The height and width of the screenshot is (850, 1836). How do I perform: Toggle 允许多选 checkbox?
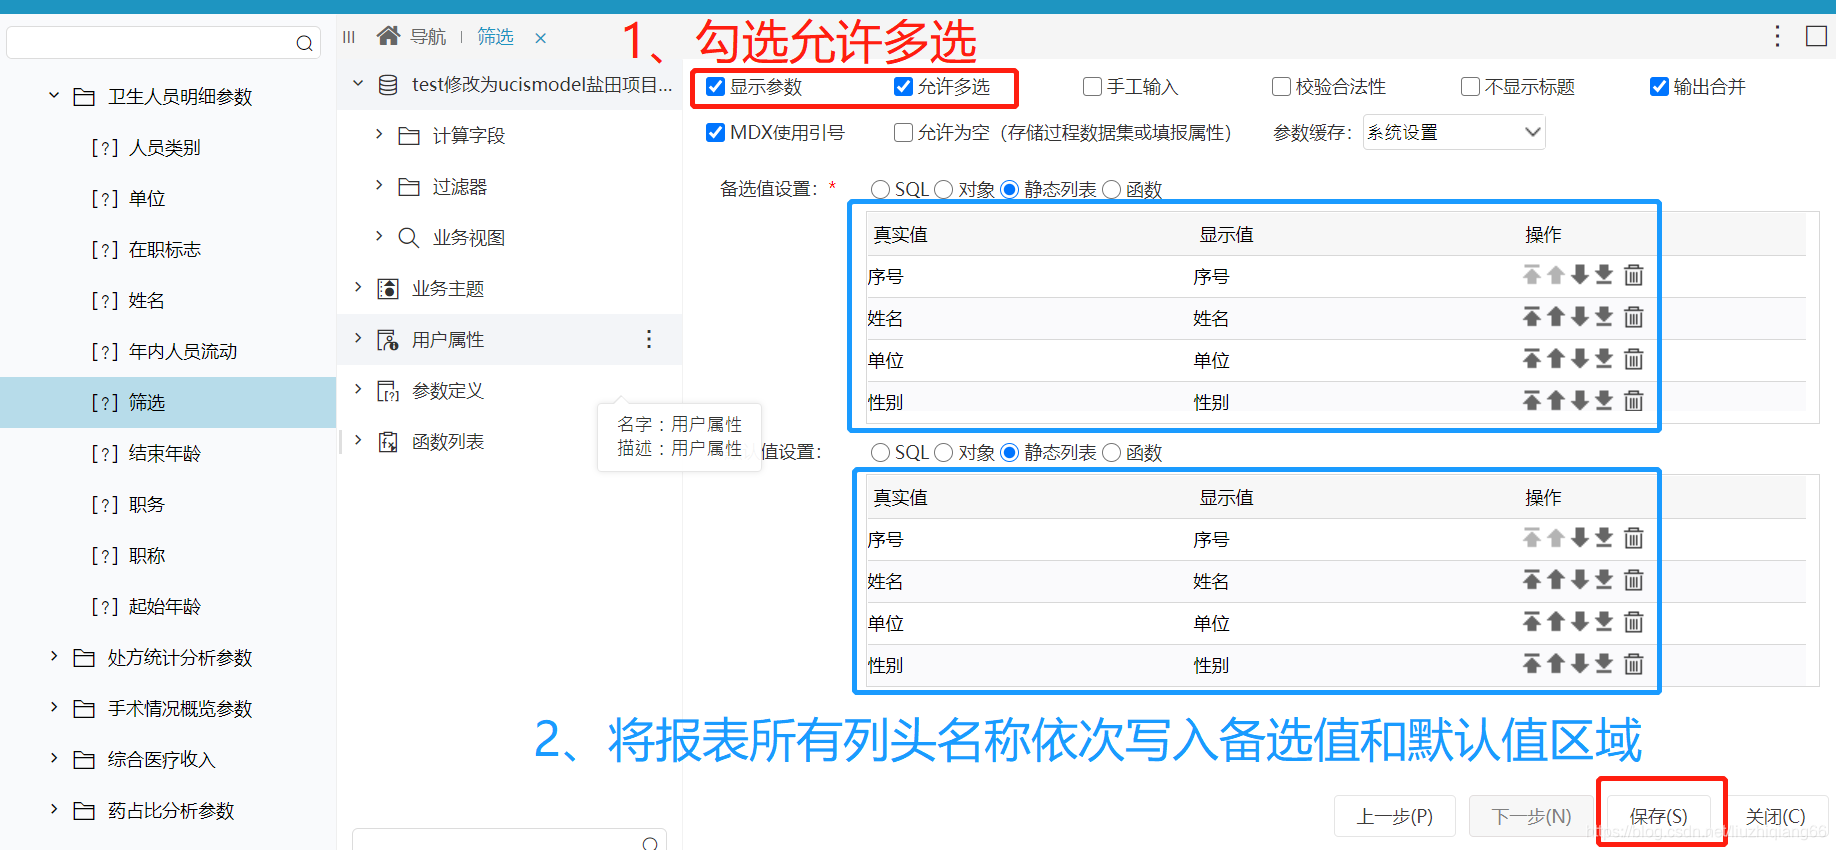[903, 87]
